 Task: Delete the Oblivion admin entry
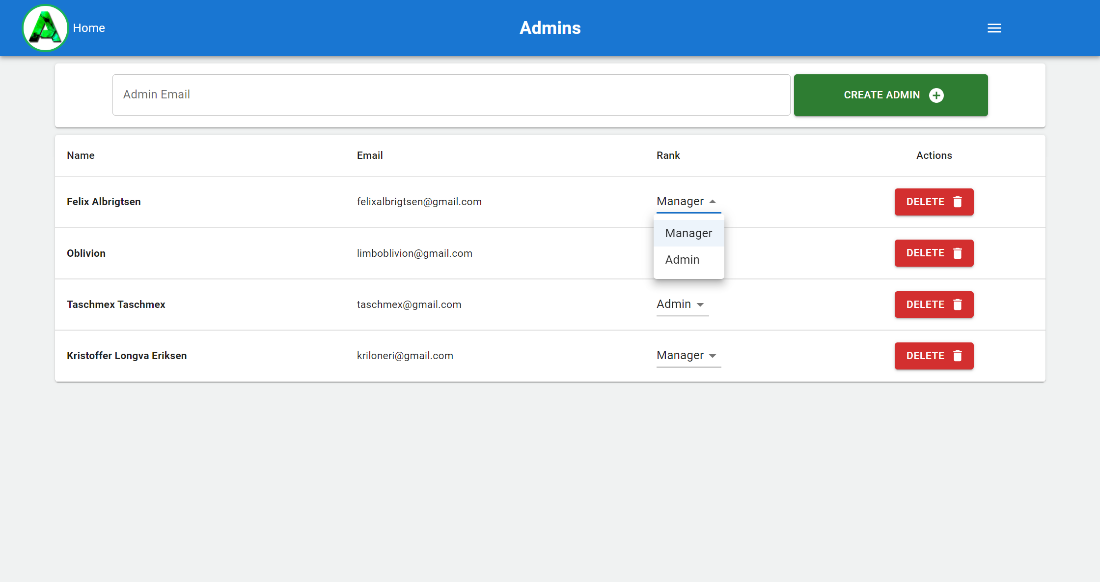tap(933, 253)
